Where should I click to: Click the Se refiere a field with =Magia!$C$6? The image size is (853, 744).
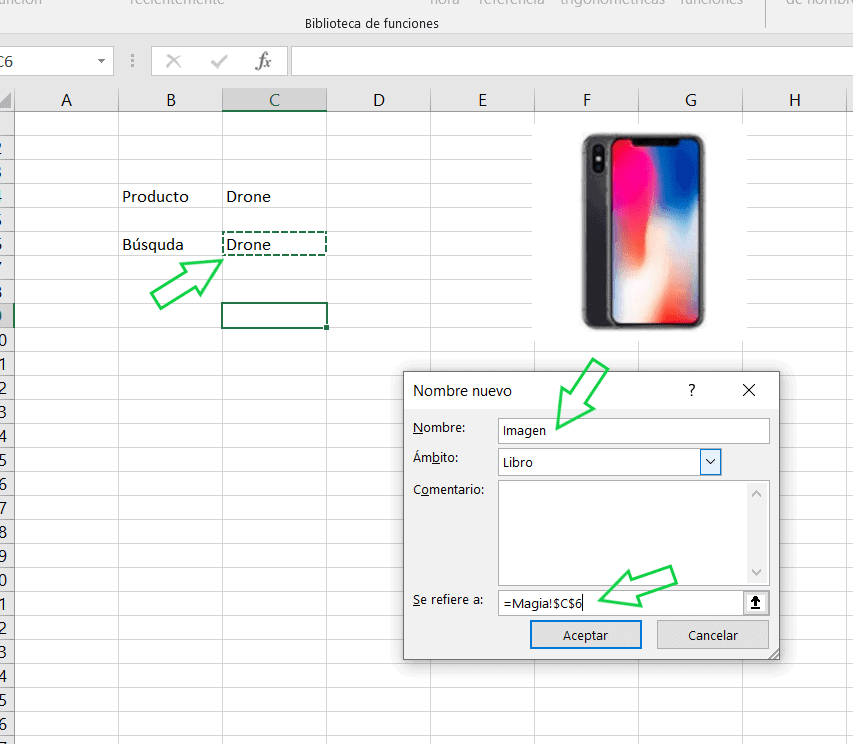[x=620, y=603]
